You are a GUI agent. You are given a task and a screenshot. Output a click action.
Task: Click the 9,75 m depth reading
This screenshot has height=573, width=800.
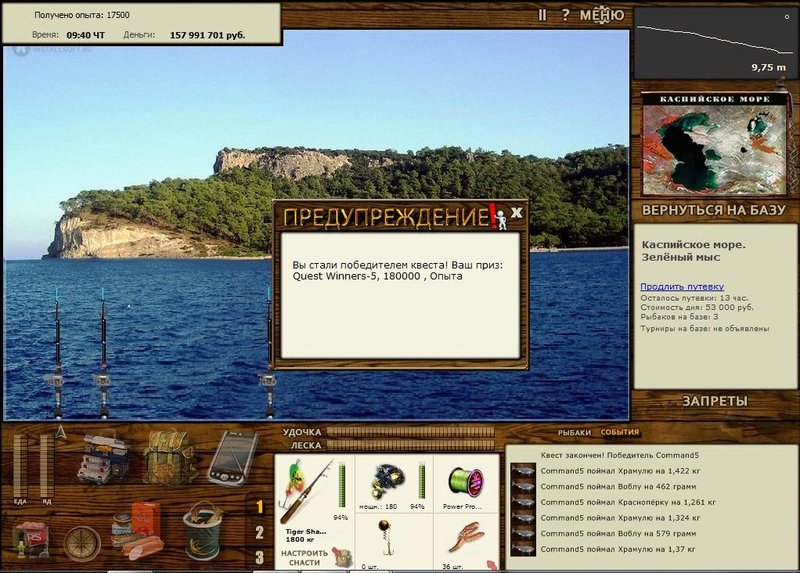[x=769, y=67]
